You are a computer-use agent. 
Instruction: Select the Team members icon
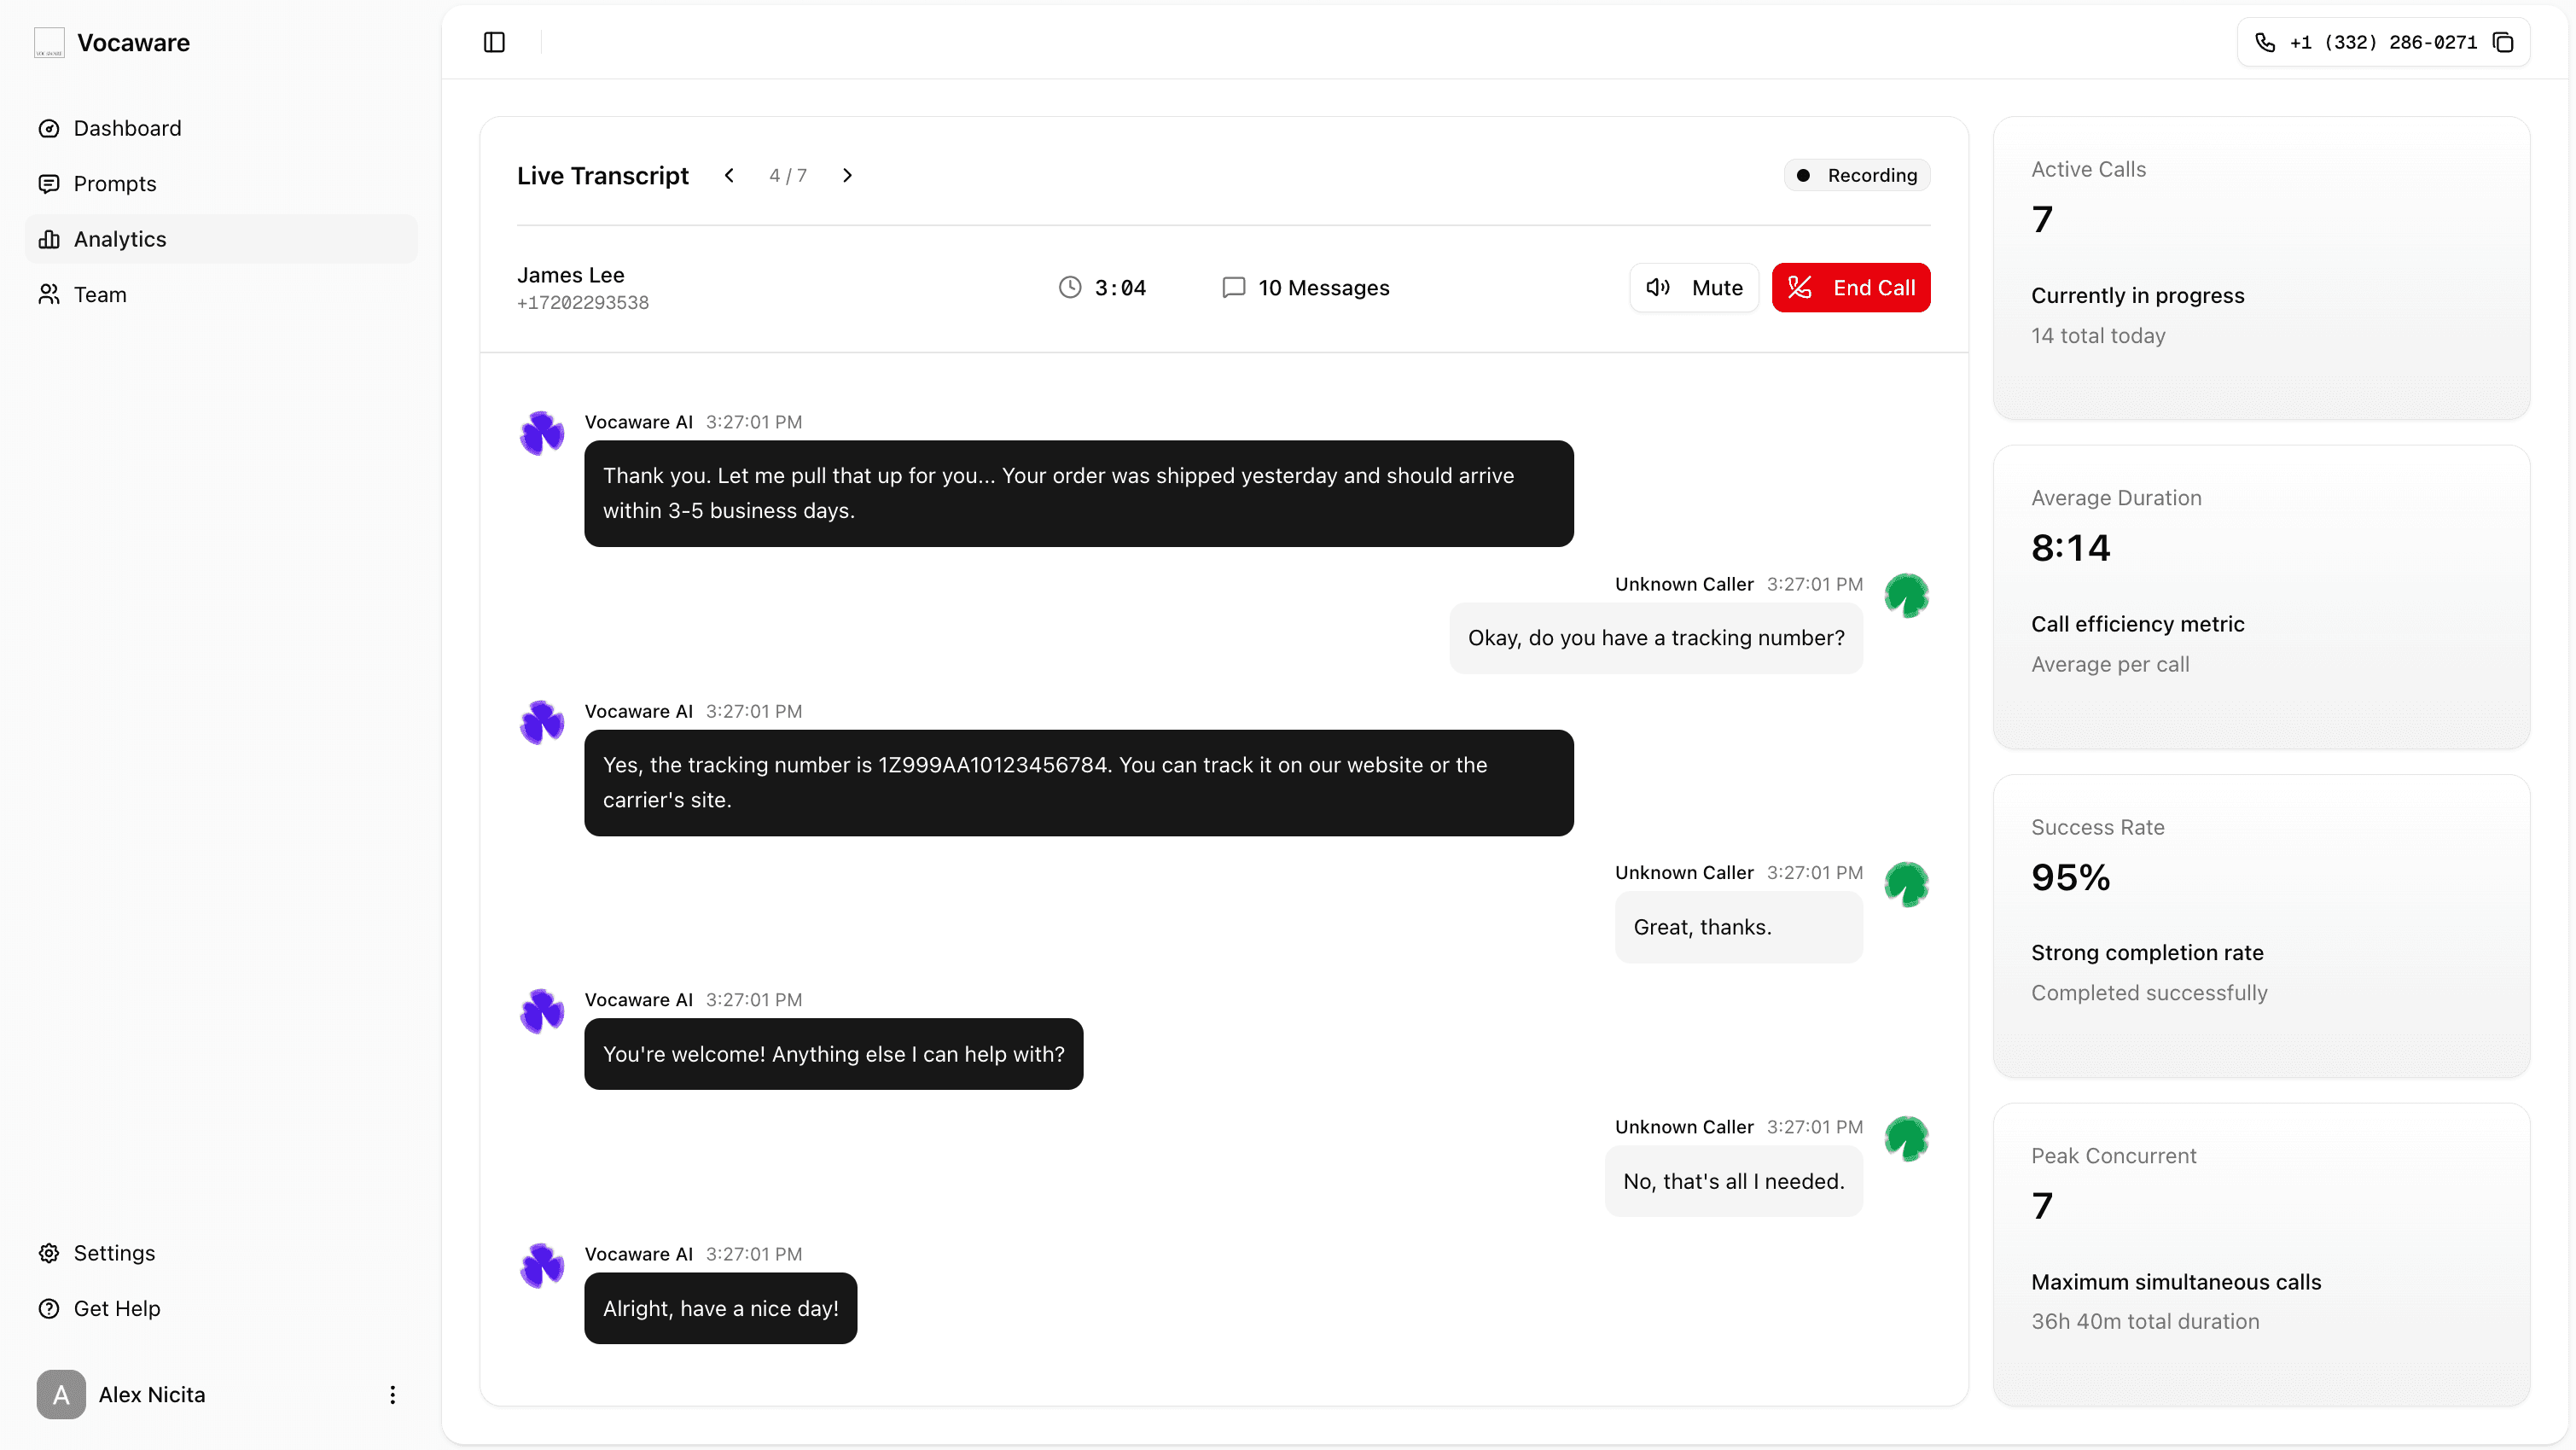tap(49, 294)
